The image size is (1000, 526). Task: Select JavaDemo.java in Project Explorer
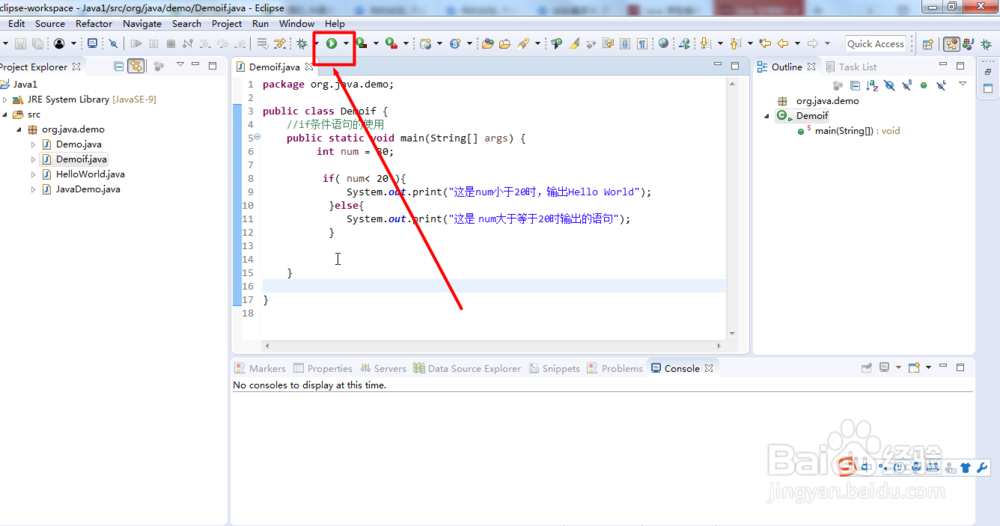[x=87, y=189]
